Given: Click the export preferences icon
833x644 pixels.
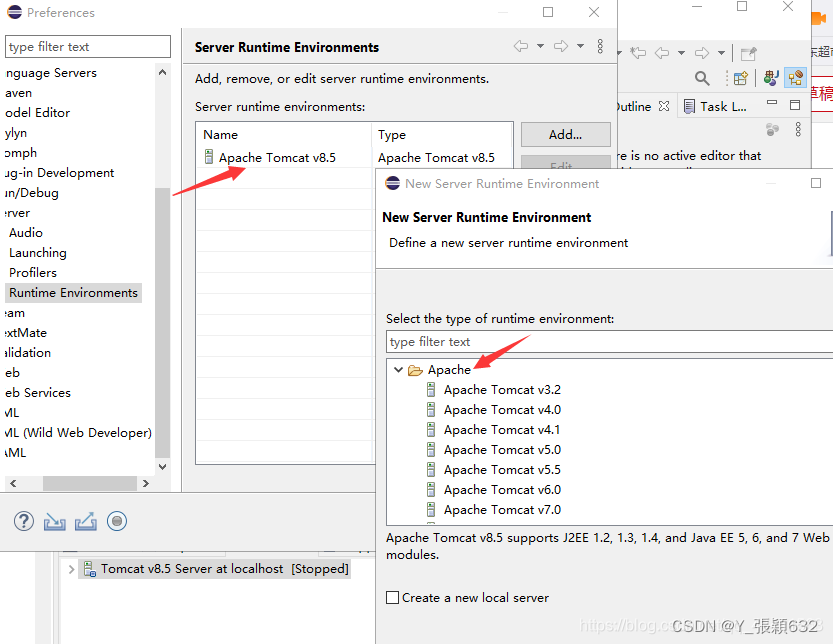Looking at the screenshot, I should tap(85, 521).
